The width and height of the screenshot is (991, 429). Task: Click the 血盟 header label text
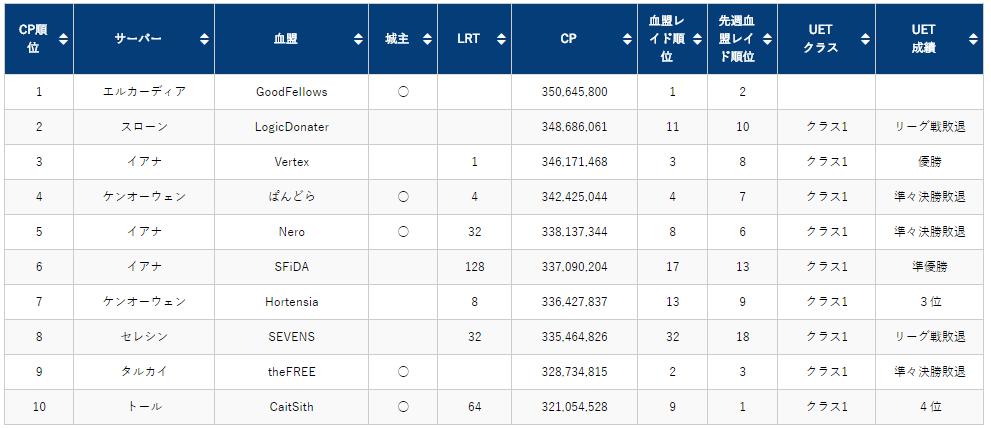pos(285,39)
